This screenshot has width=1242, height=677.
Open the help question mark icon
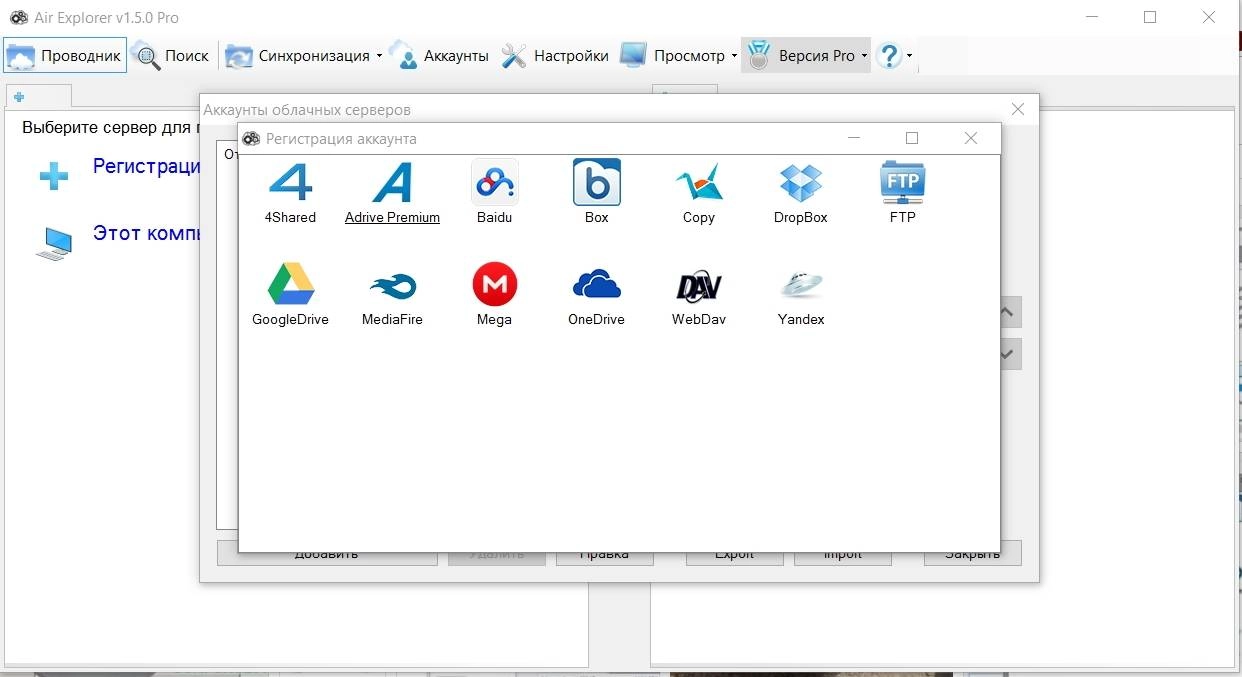point(889,56)
